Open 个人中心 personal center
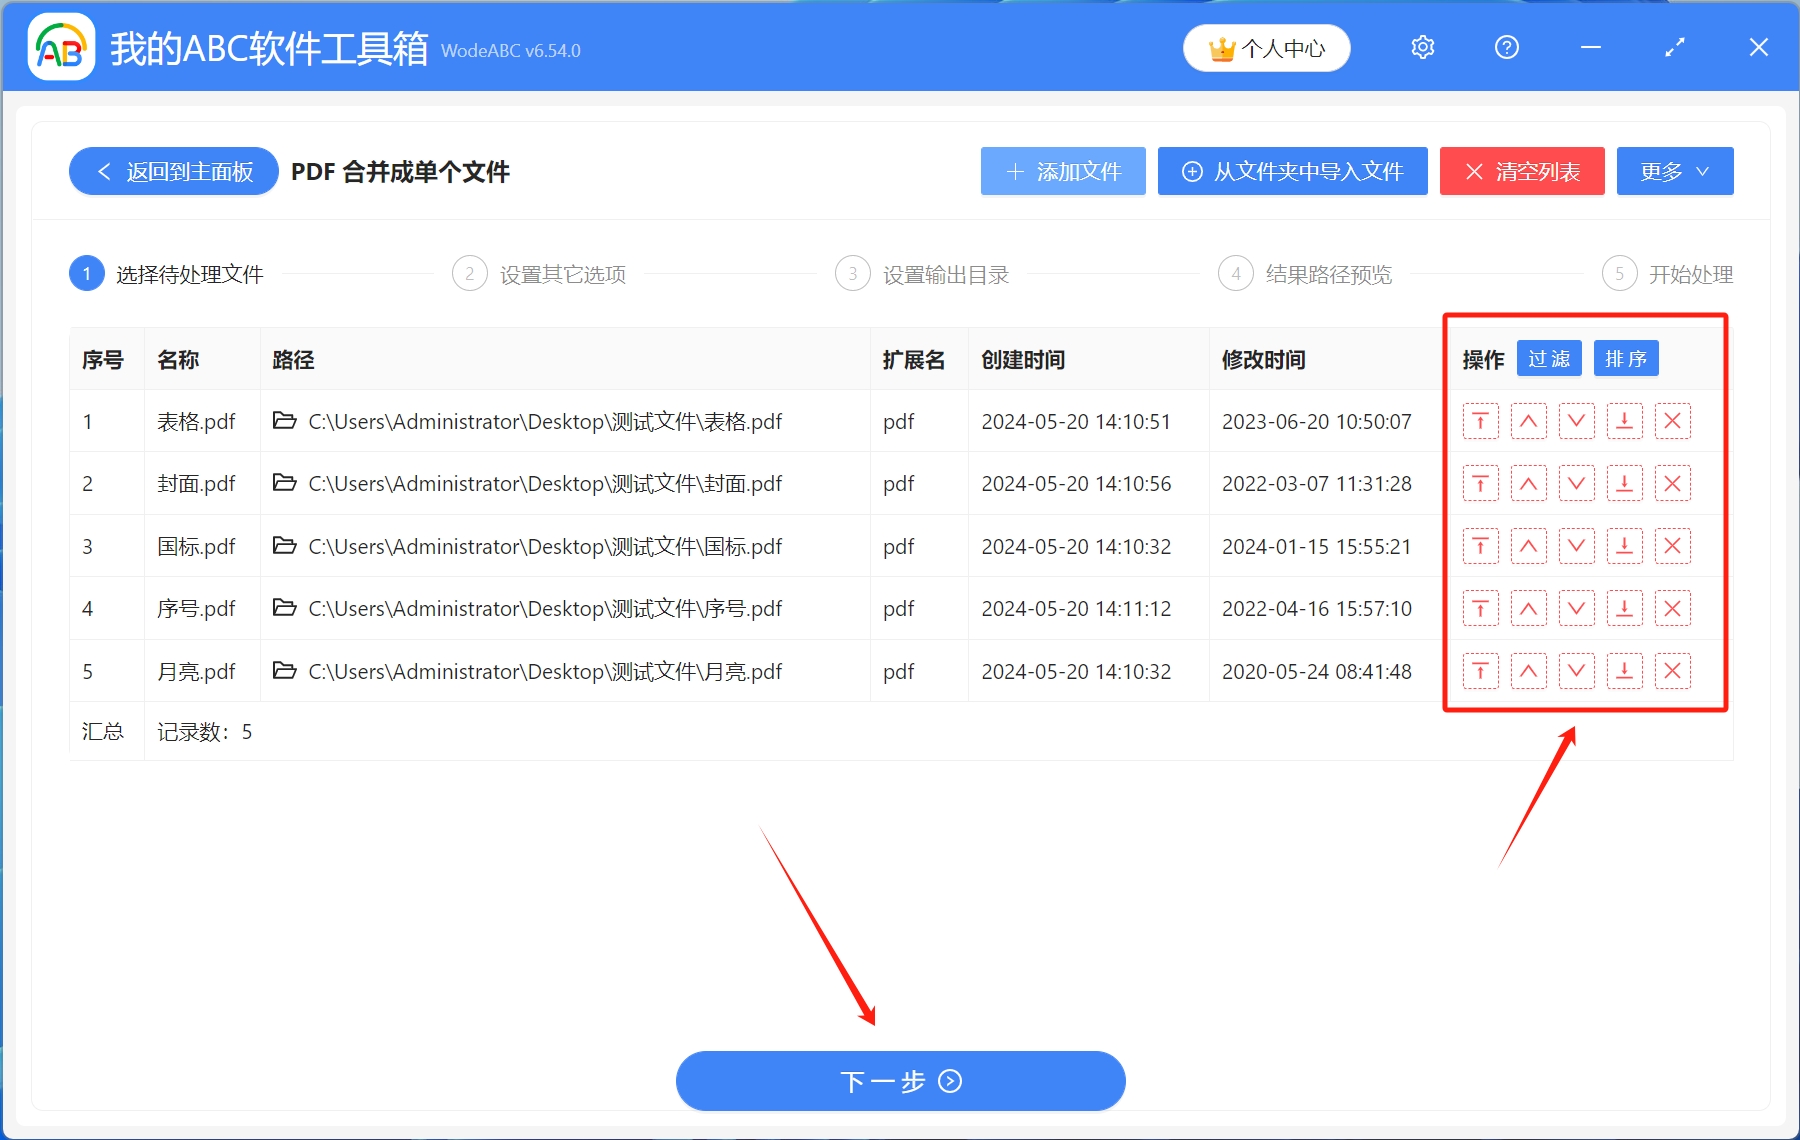1800x1140 pixels. (1266, 47)
